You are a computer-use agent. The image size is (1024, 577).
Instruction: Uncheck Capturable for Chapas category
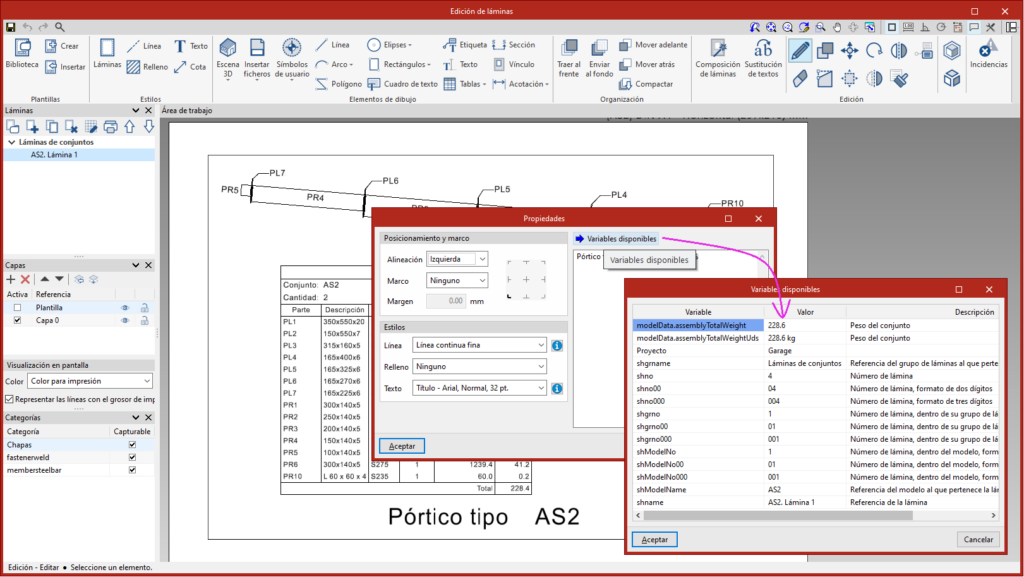click(x=132, y=444)
